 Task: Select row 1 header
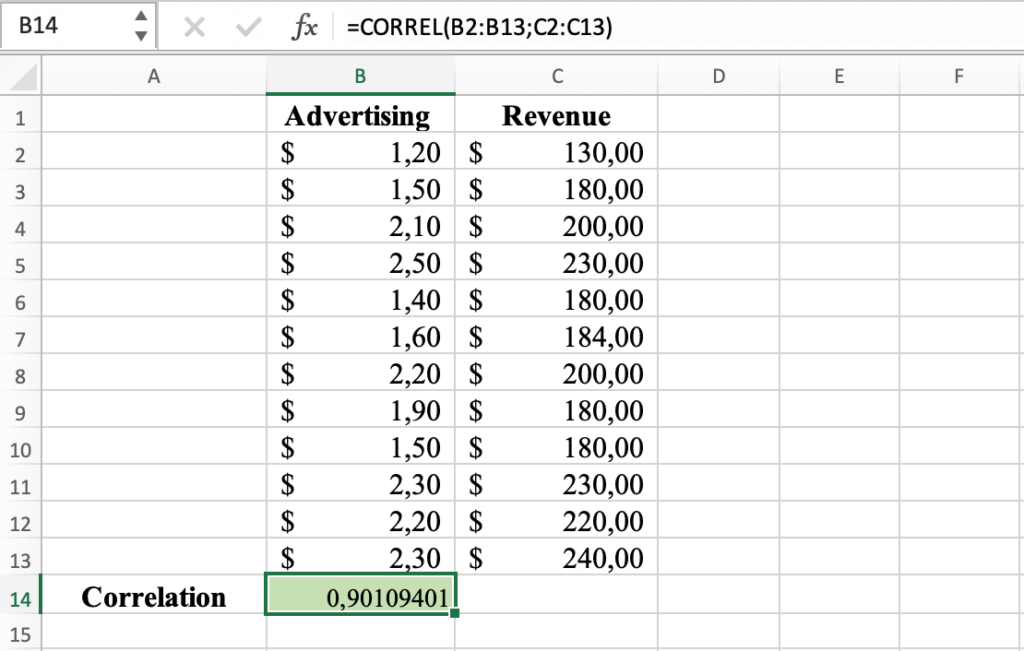click(20, 115)
